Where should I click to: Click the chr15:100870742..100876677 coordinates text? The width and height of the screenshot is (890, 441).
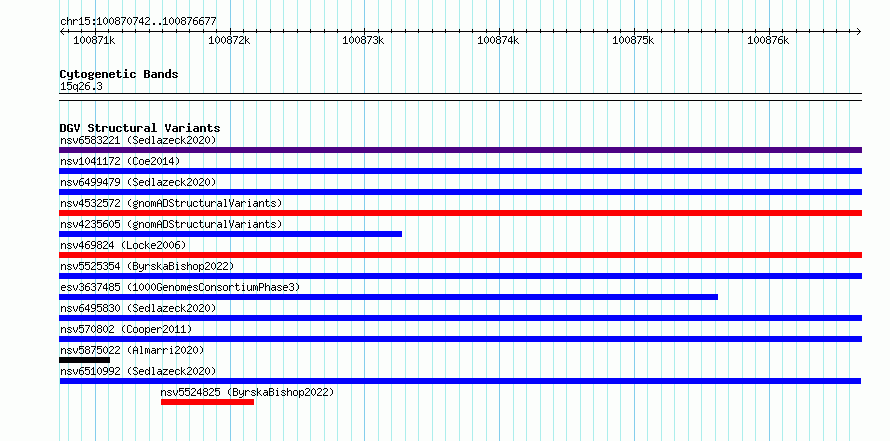[138, 22]
